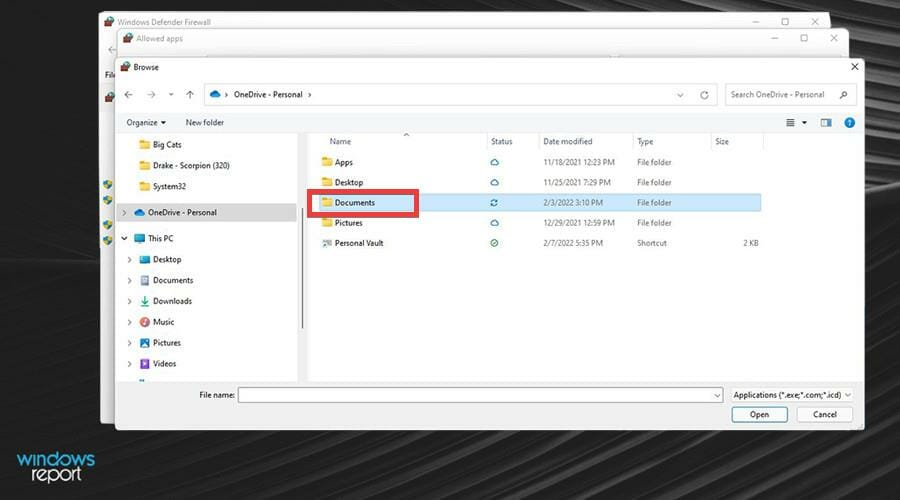Select the Desktop folder in file list
Image resolution: width=900 pixels, height=500 pixels.
tap(343, 183)
